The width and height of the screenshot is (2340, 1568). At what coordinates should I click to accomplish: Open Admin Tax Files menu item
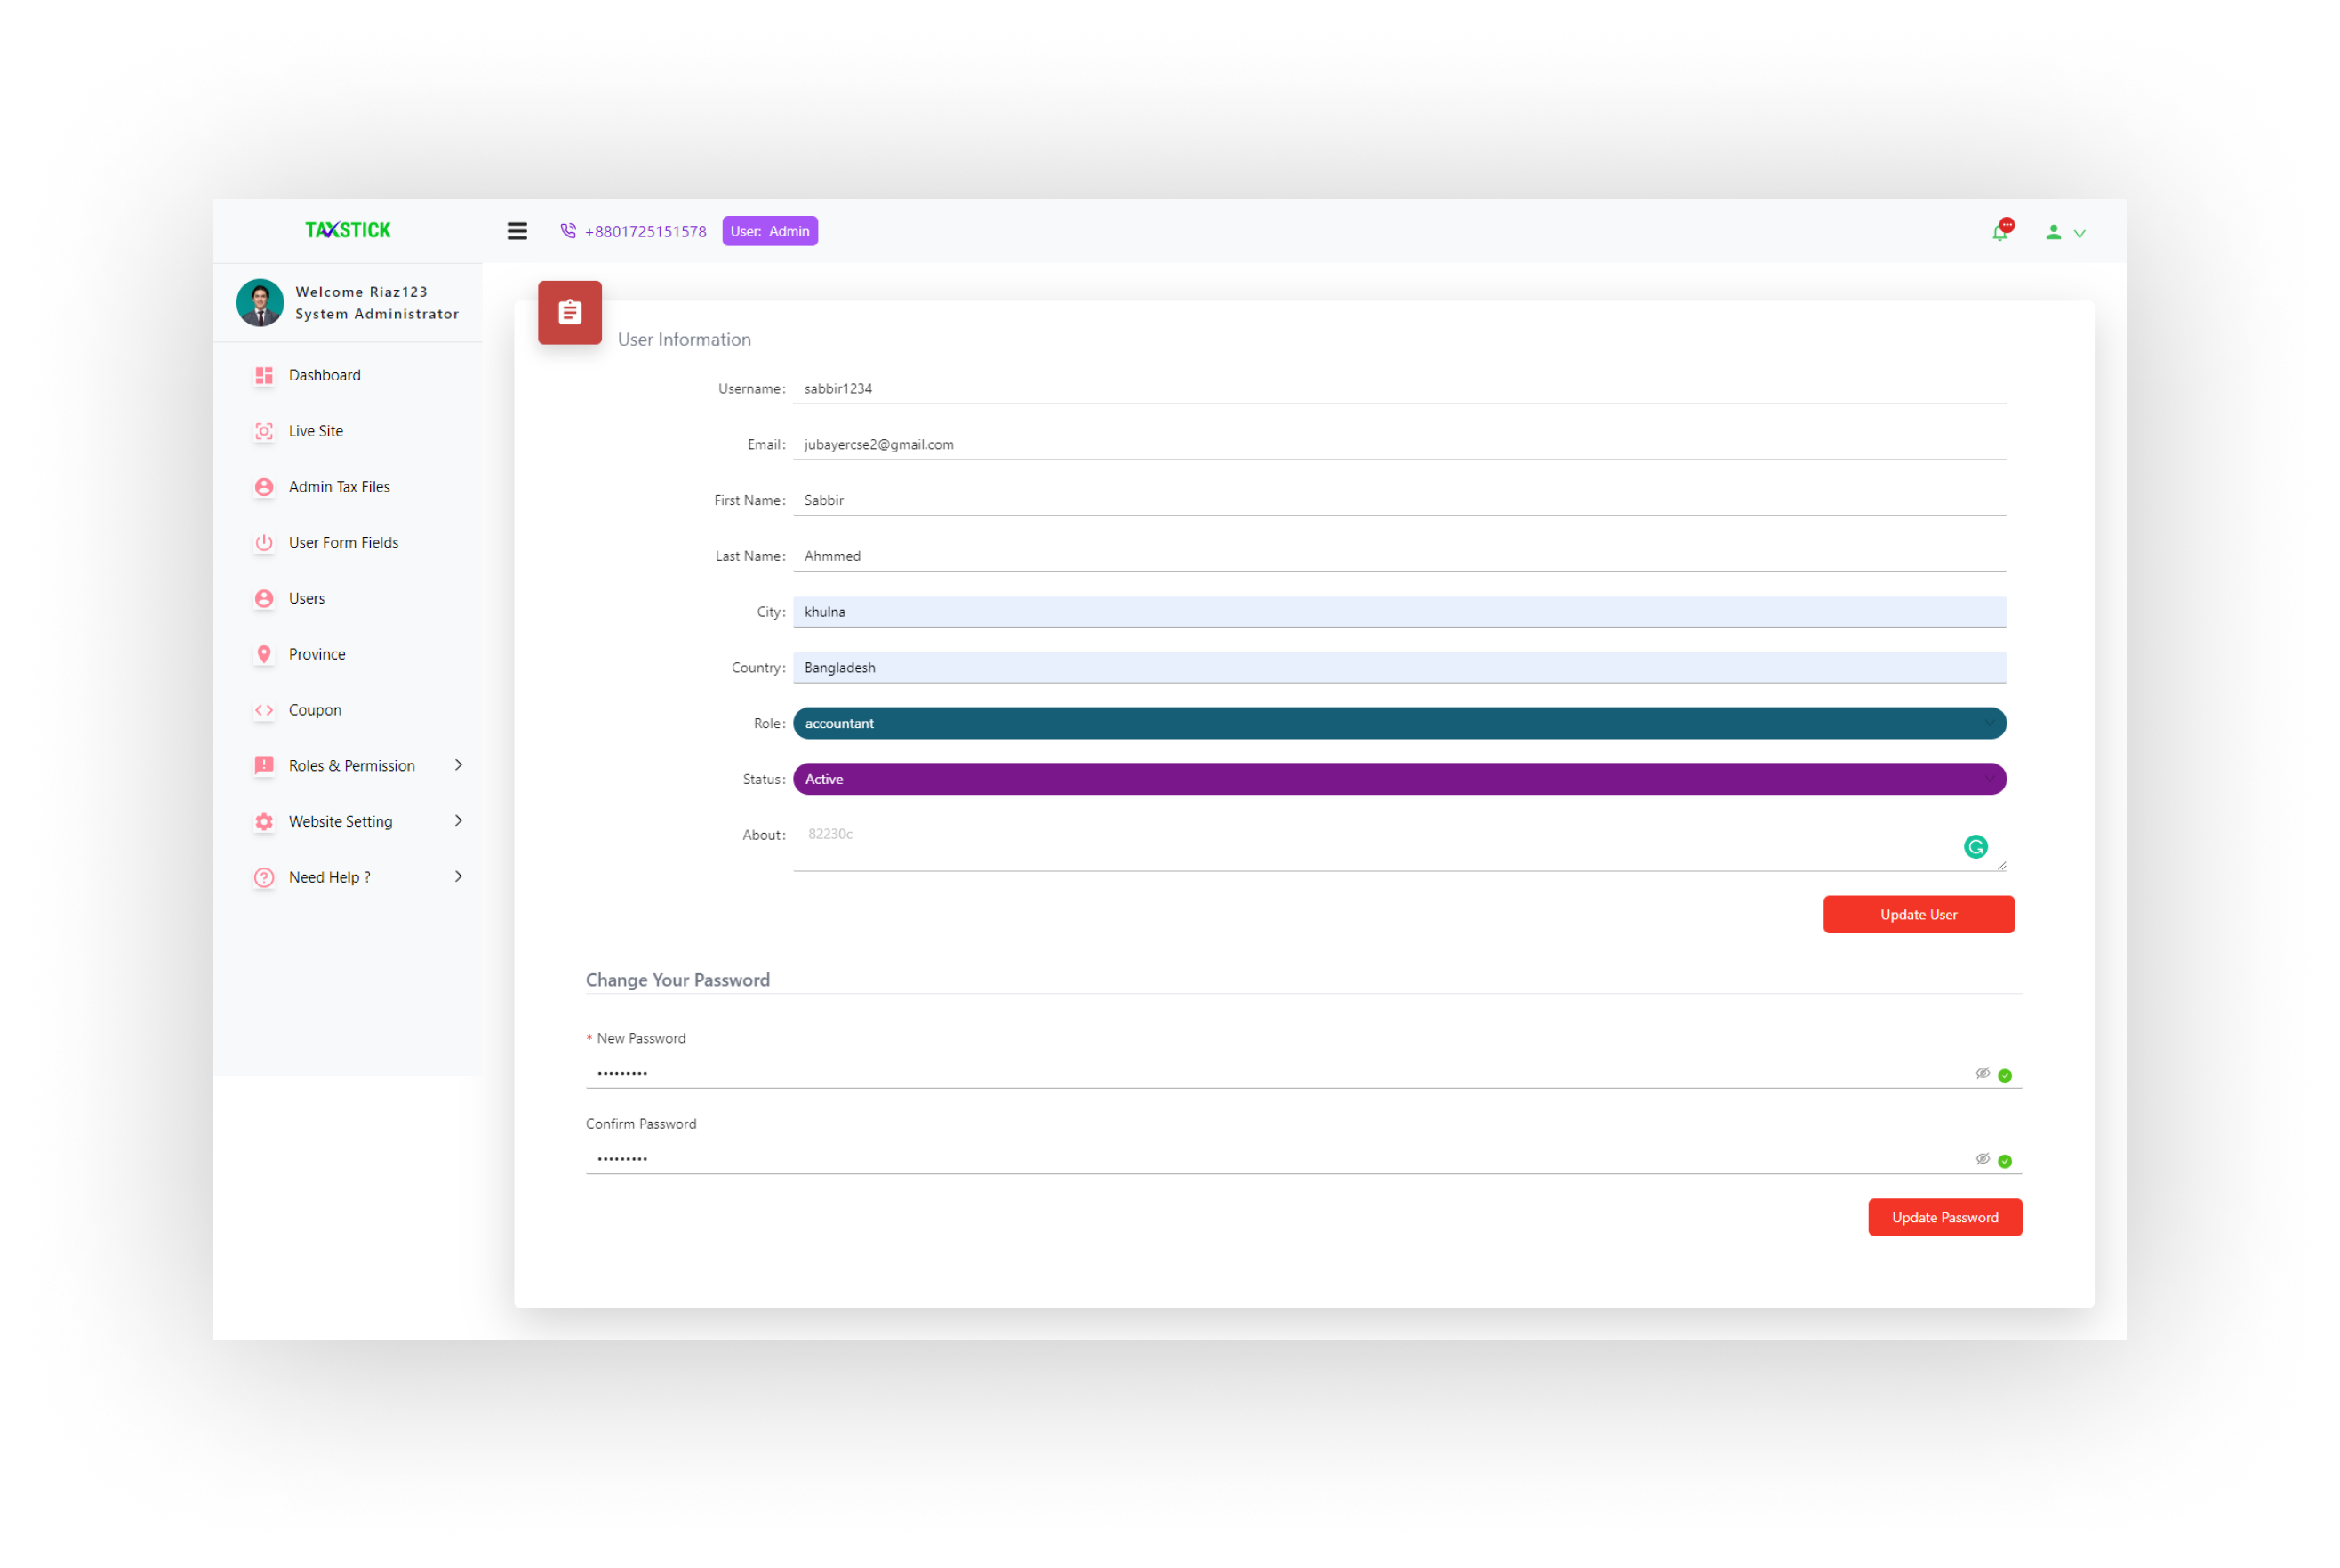[339, 487]
